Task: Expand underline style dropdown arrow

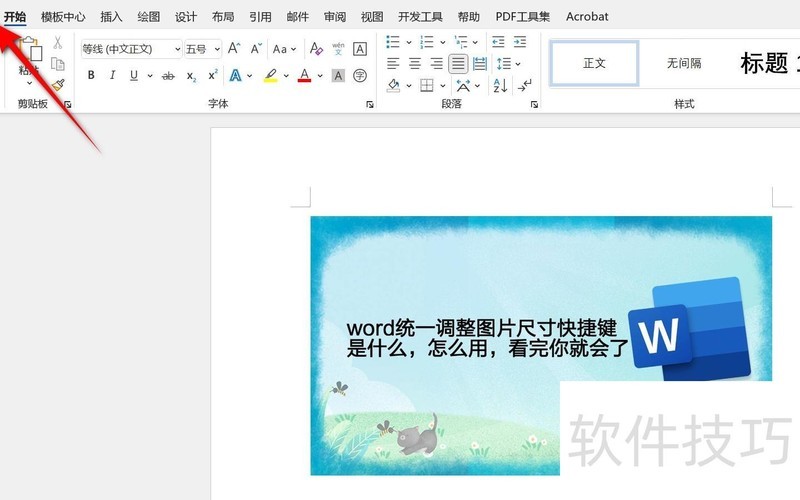Action: [x=150, y=76]
